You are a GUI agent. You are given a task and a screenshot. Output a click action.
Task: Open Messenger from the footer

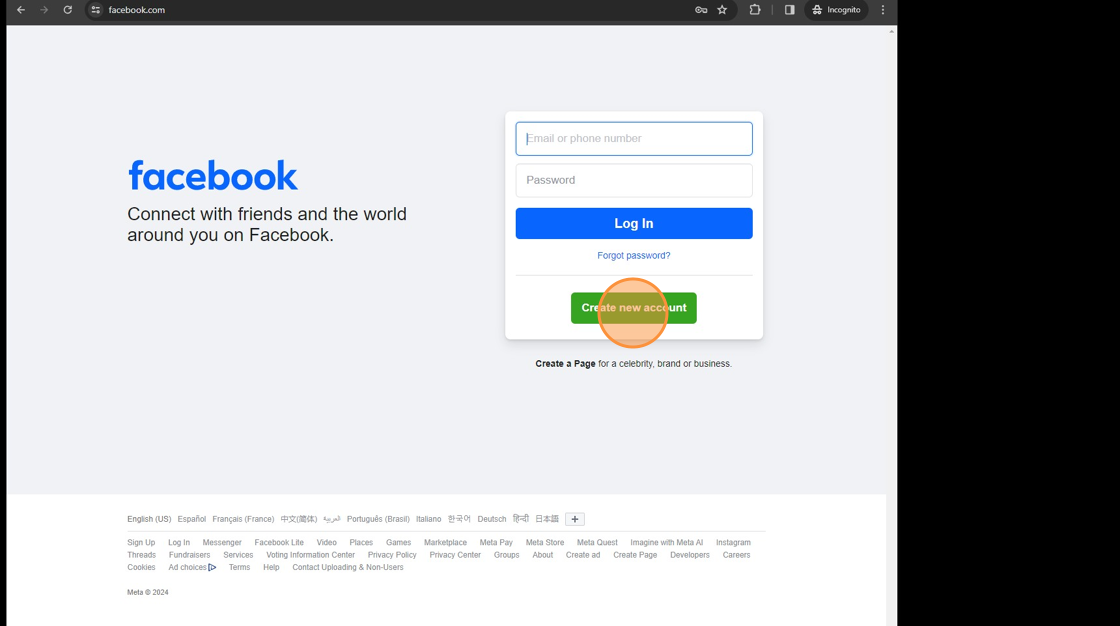221,543
